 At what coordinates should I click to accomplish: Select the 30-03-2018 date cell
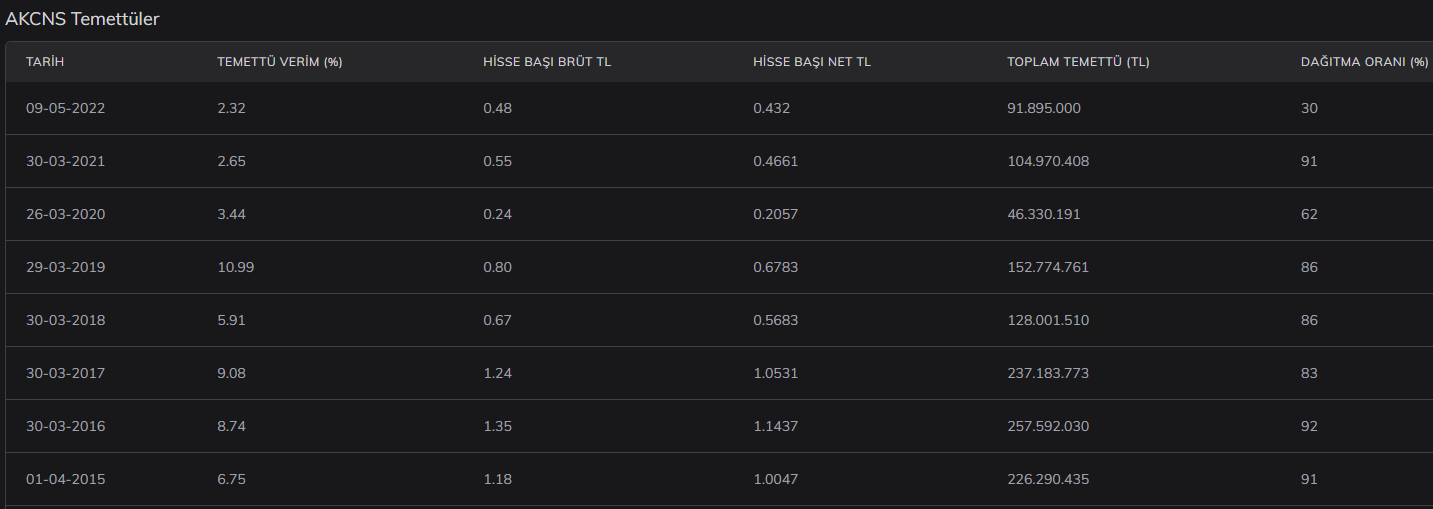click(x=65, y=320)
